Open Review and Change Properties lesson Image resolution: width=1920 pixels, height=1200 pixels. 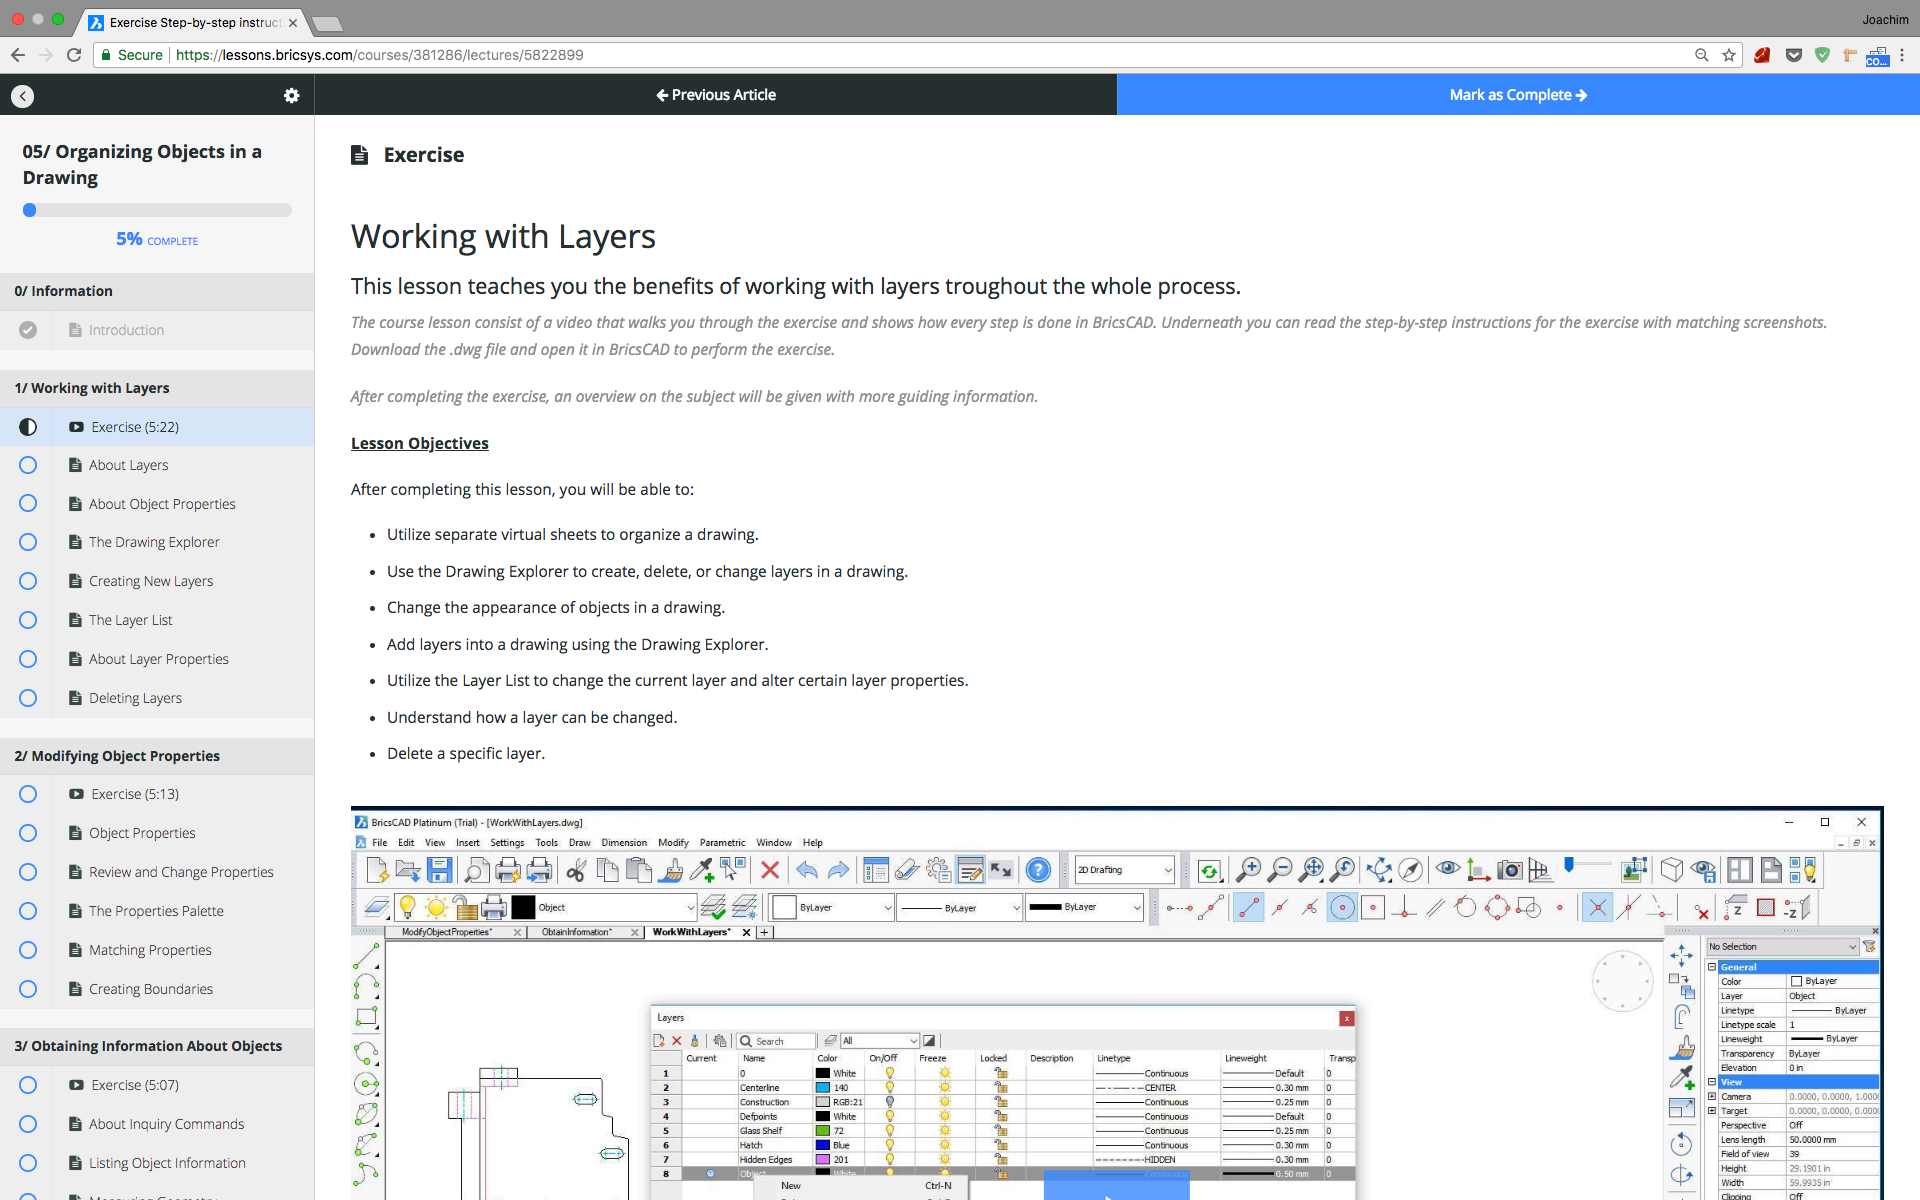(181, 872)
